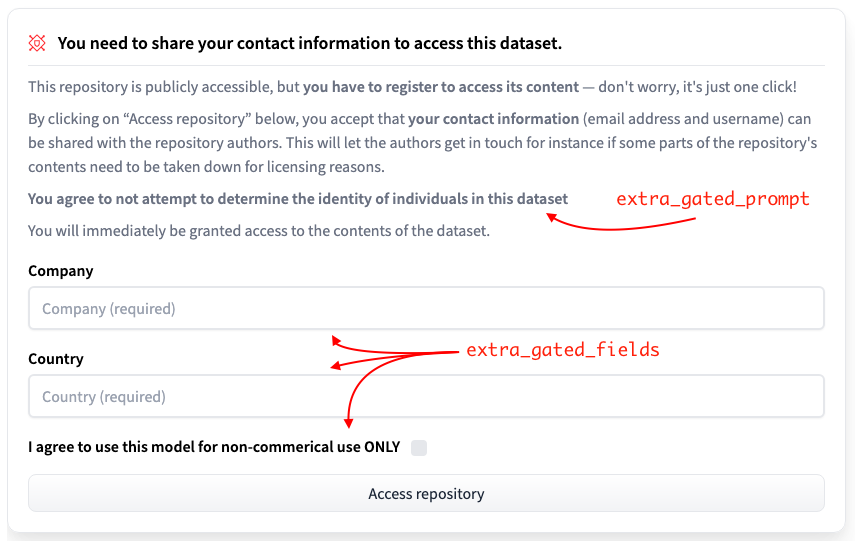Click "This repository is publicly accessible" text

(x=150, y=87)
